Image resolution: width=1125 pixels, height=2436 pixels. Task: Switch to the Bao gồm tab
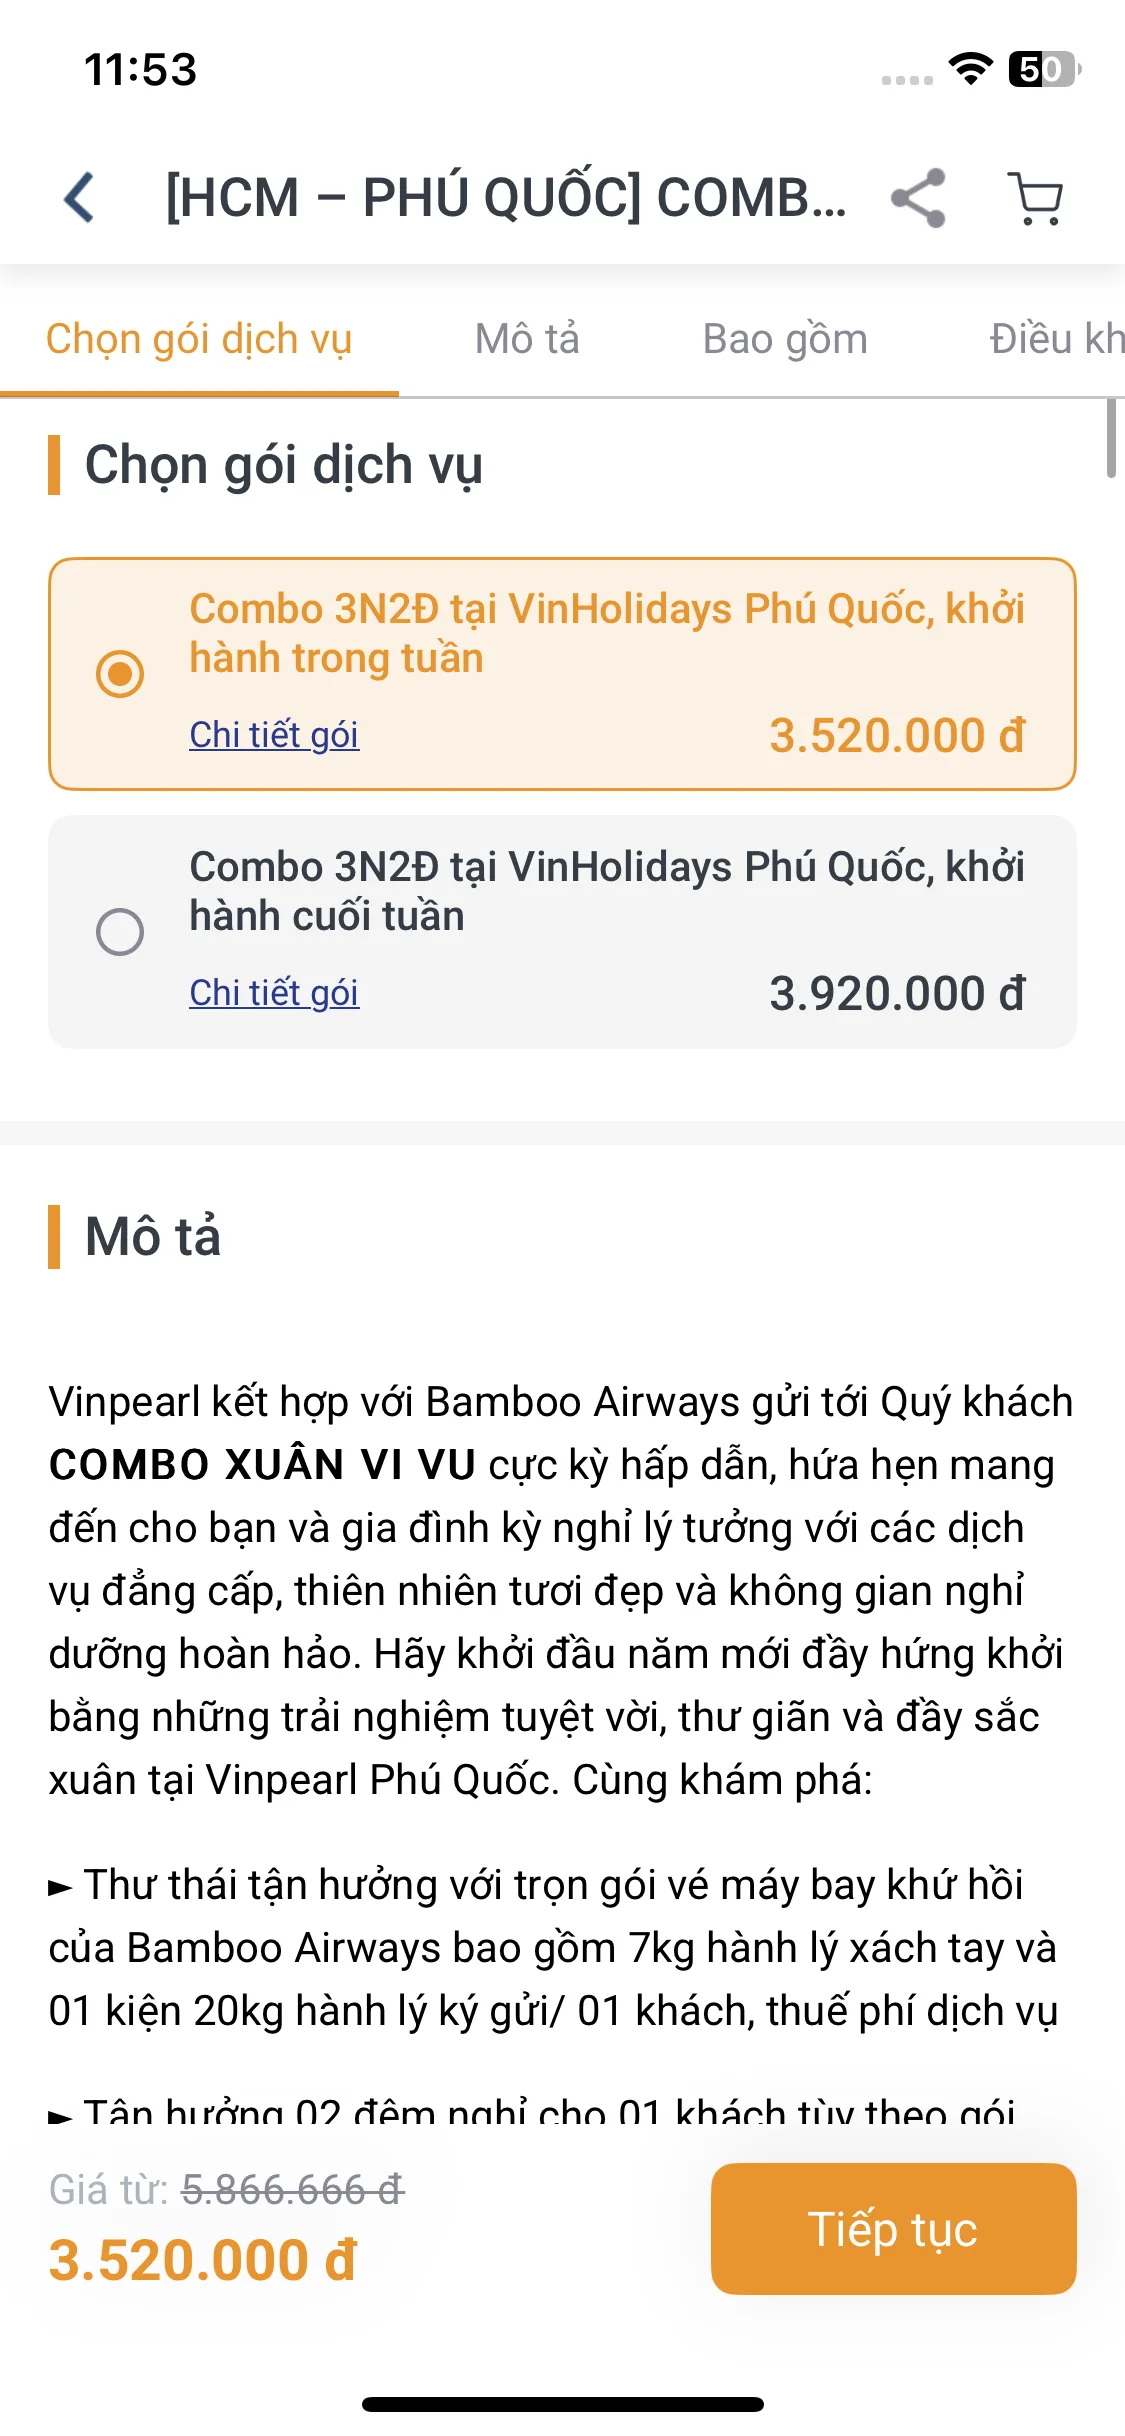pyautogui.click(x=785, y=339)
